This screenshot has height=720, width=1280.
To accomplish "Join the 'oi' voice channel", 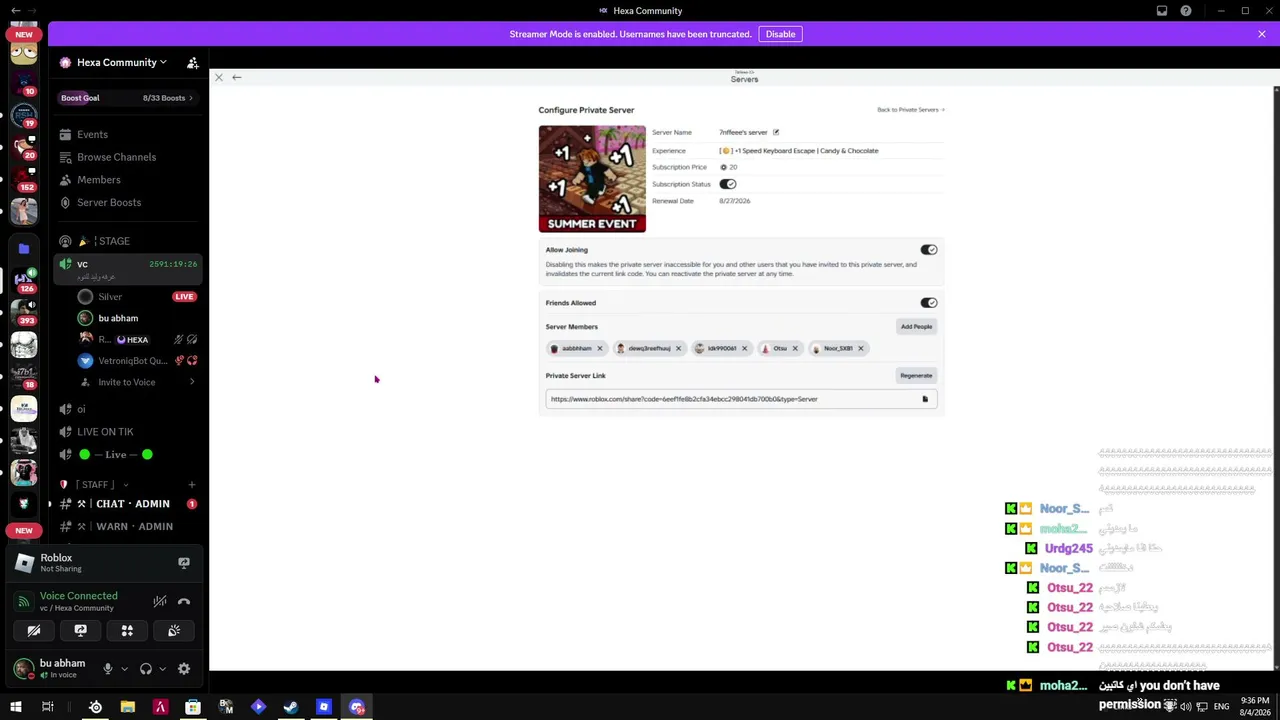I will tap(128, 409).
